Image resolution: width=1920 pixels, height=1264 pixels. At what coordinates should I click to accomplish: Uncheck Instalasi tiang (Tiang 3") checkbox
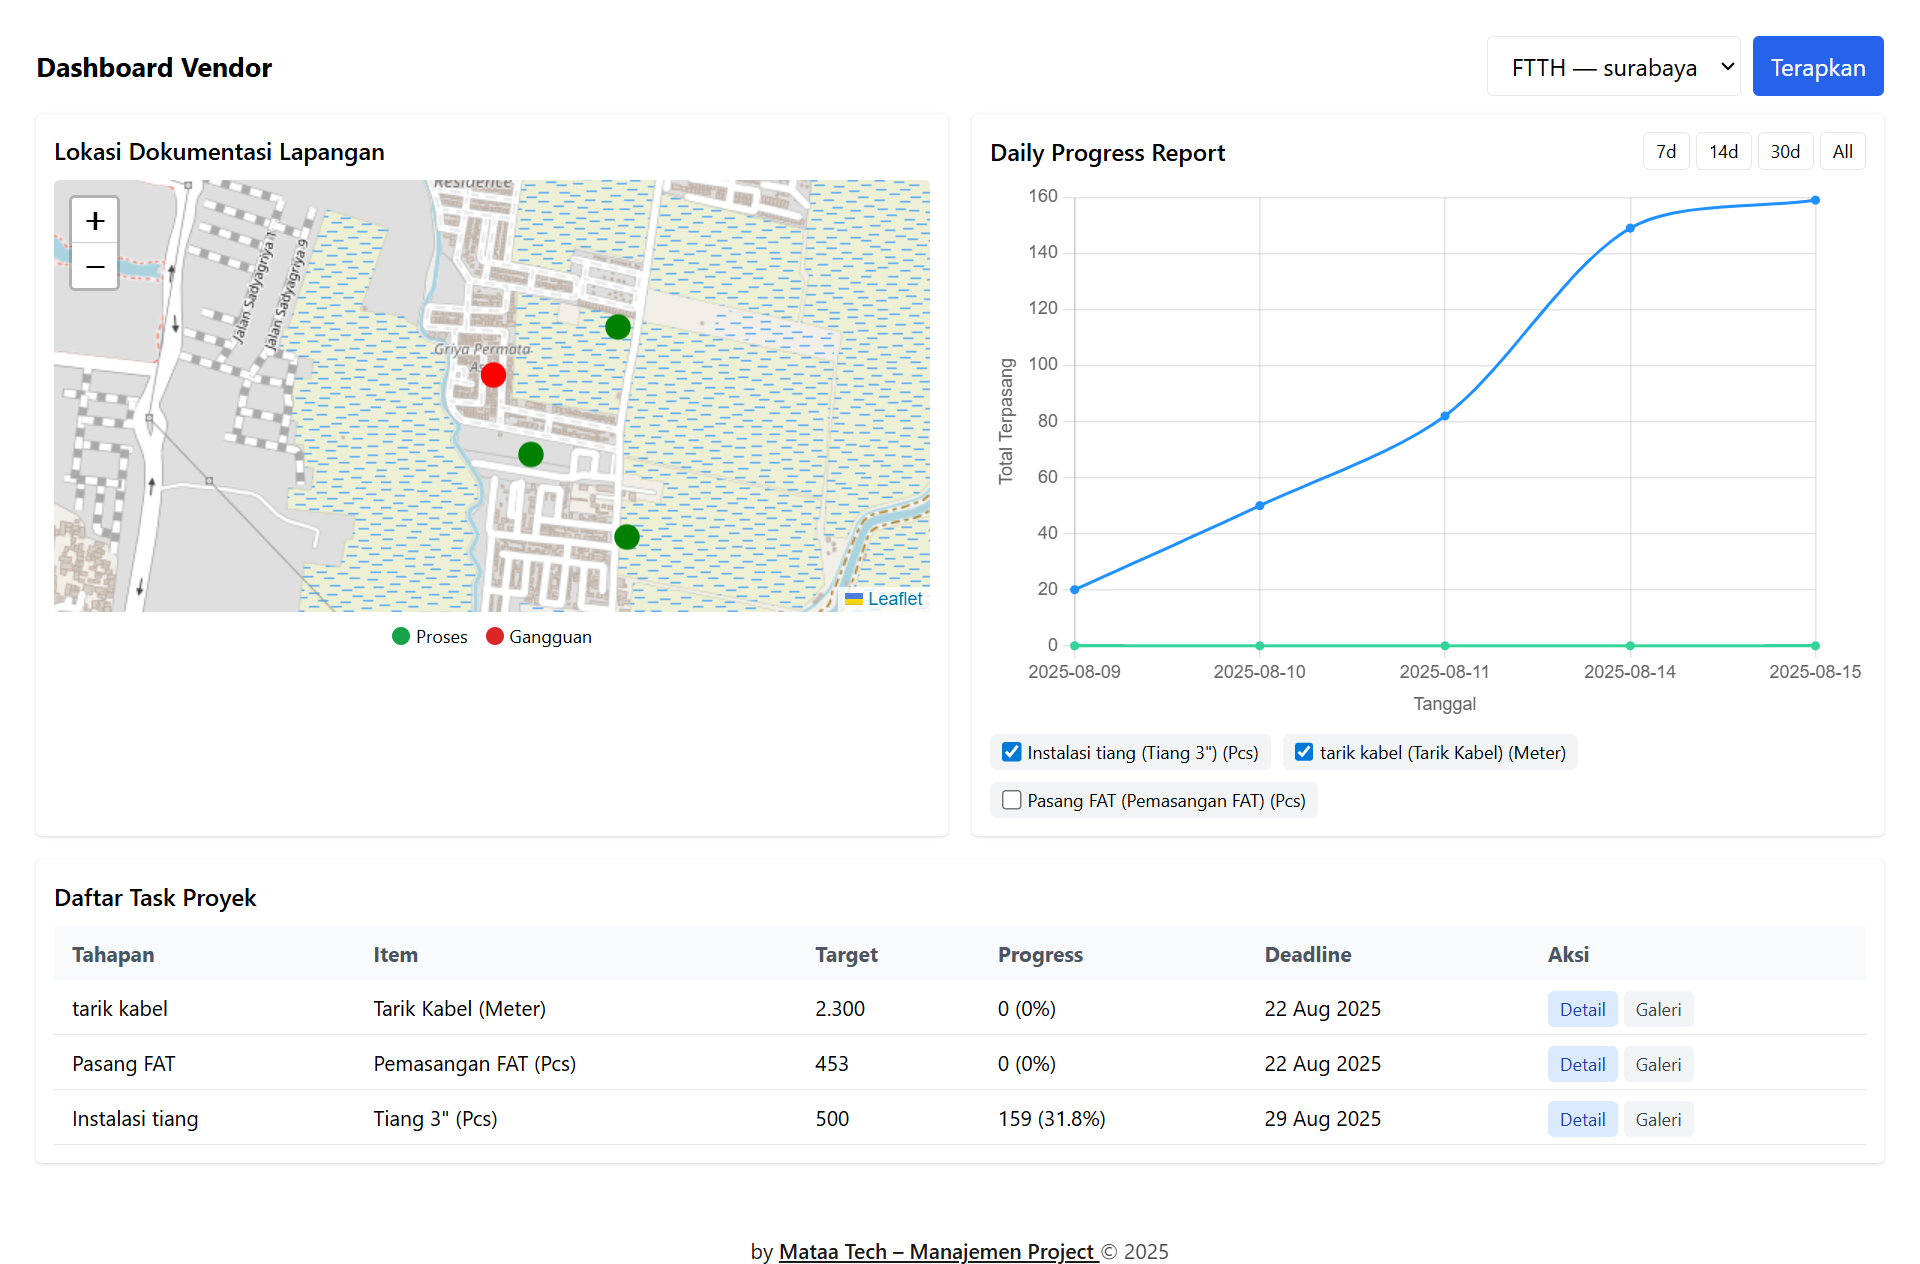coord(1012,752)
